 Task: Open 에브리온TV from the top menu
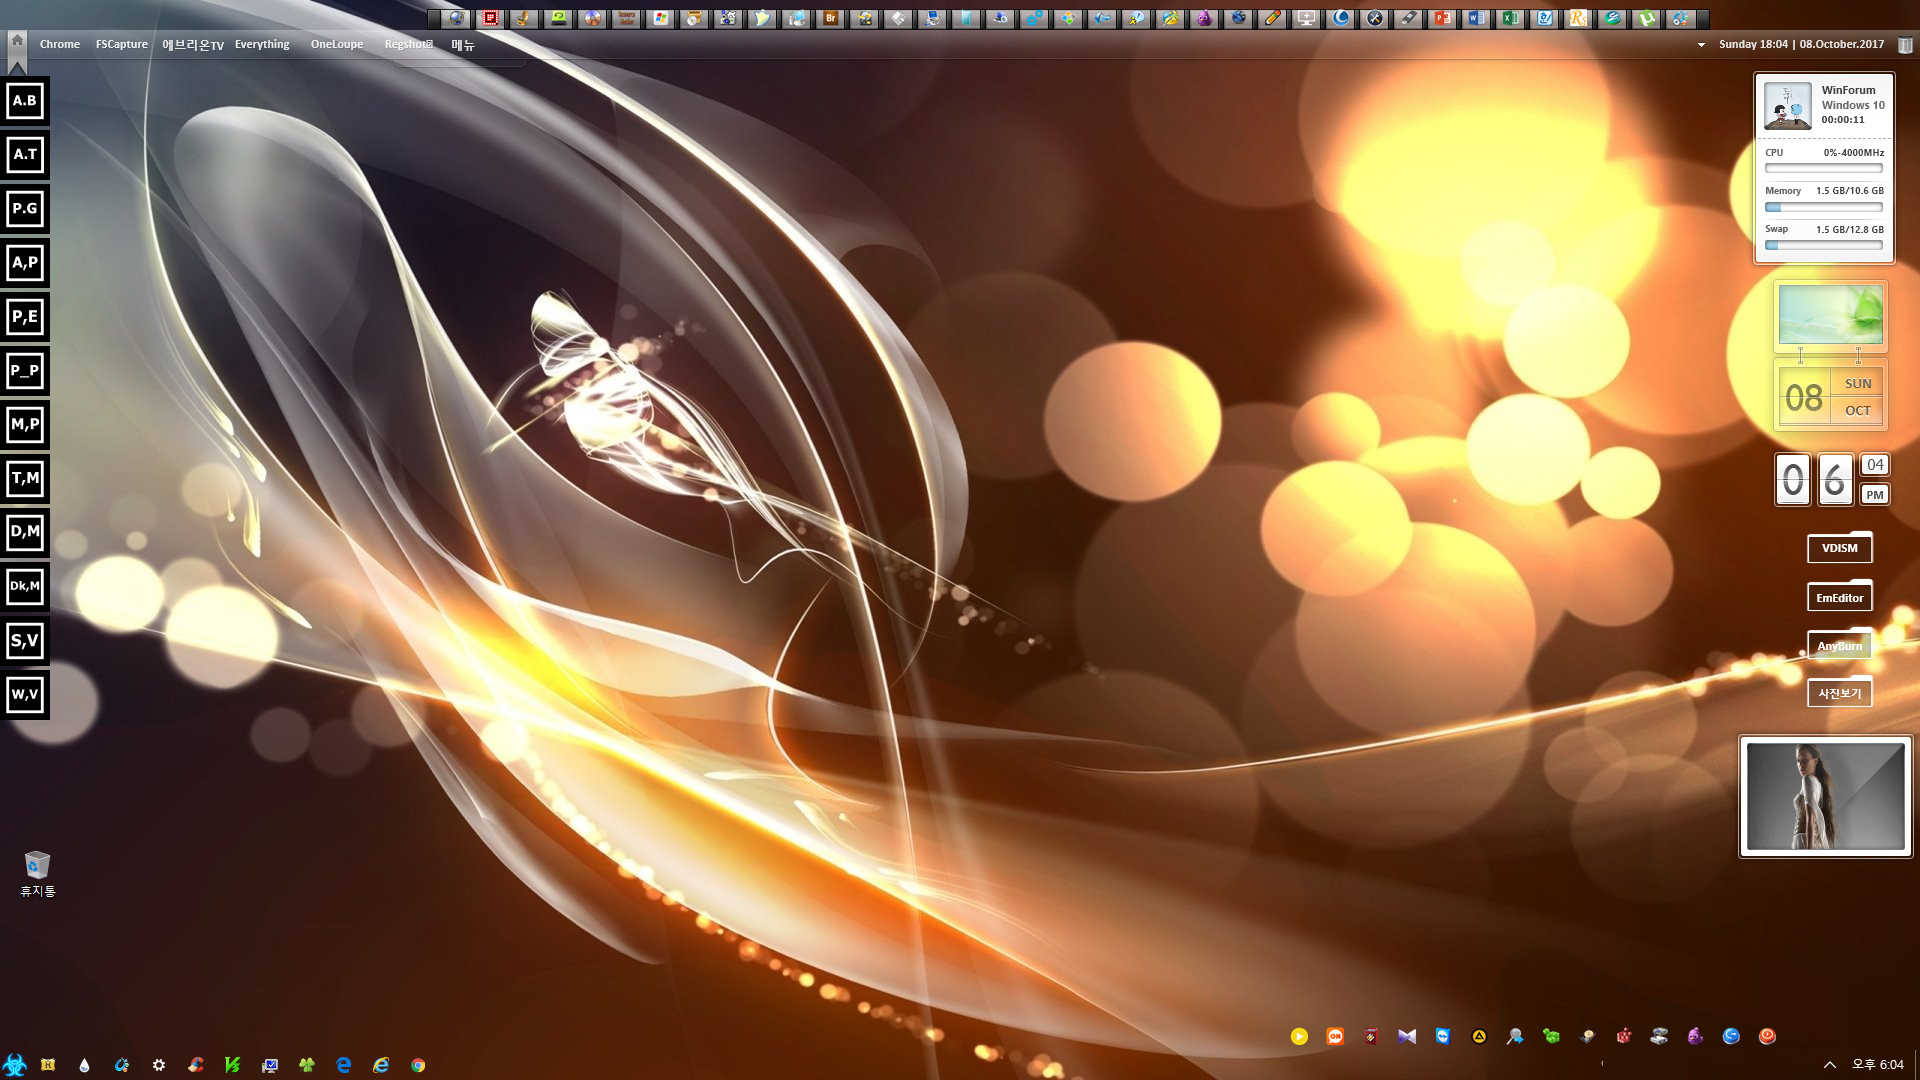tap(193, 44)
